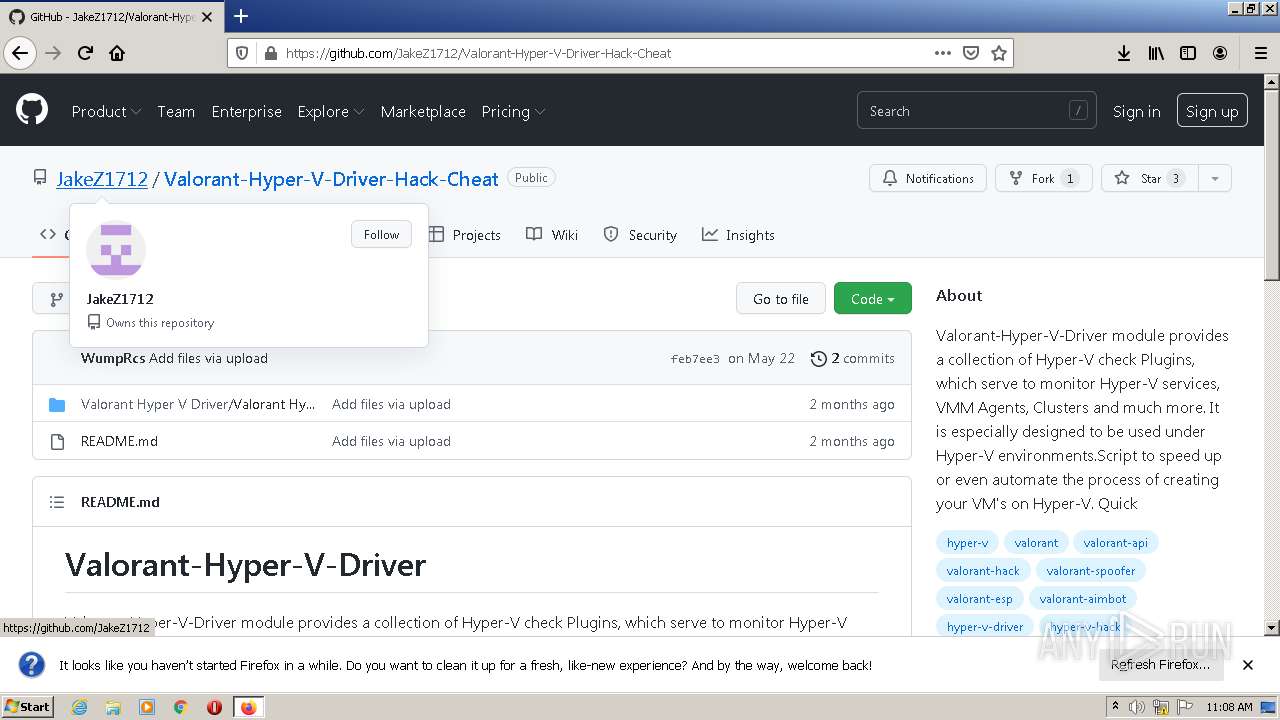Go back with browser back arrow
The height and width of the screenshot is (720, 1280).
coord(20,53)
